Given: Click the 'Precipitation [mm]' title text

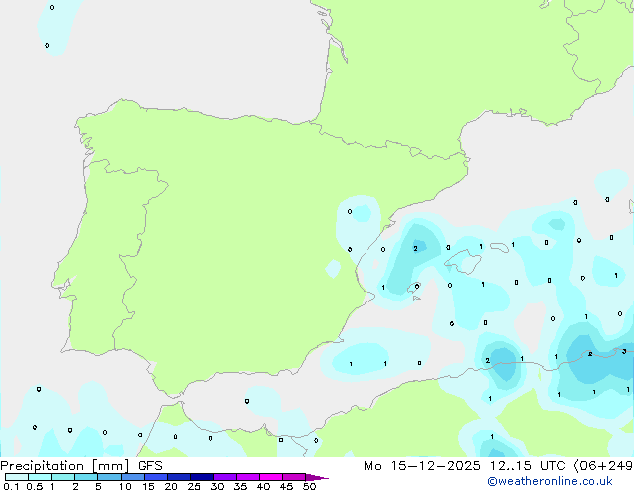Looking at the screenshot, I should click(x=65, y=466).
